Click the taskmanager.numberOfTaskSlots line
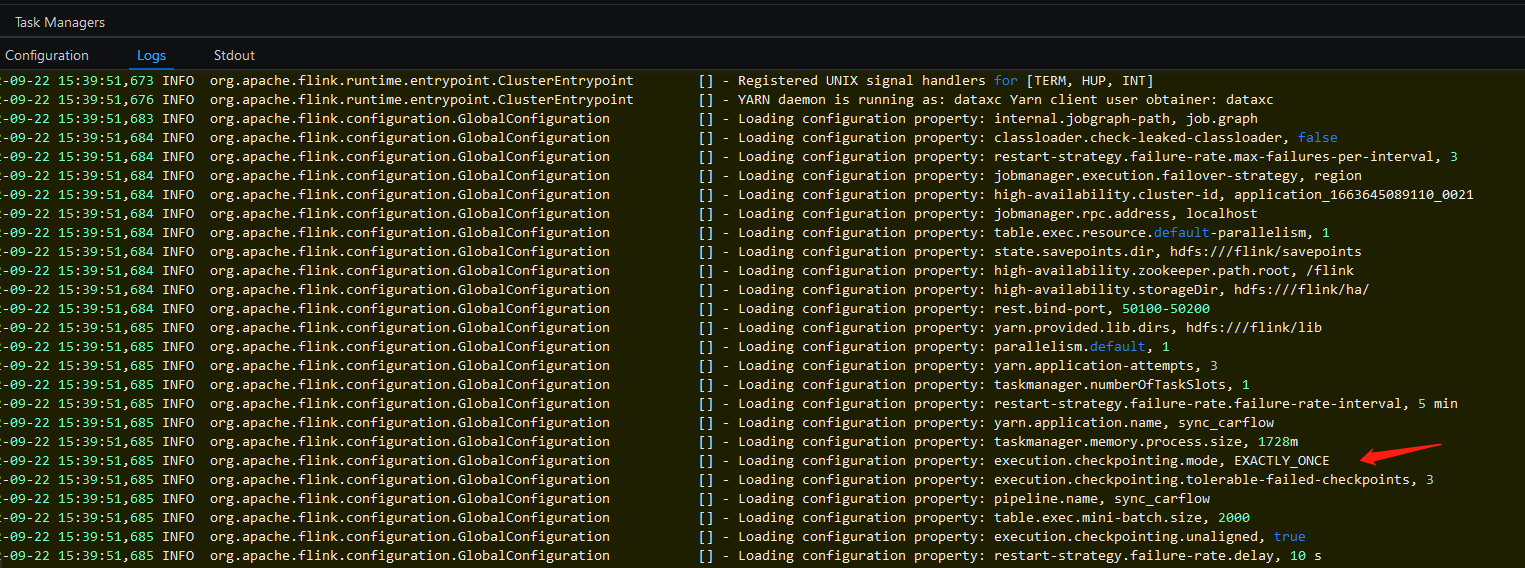The width and height of the screenshot is (1525, 568). point(625,385)
